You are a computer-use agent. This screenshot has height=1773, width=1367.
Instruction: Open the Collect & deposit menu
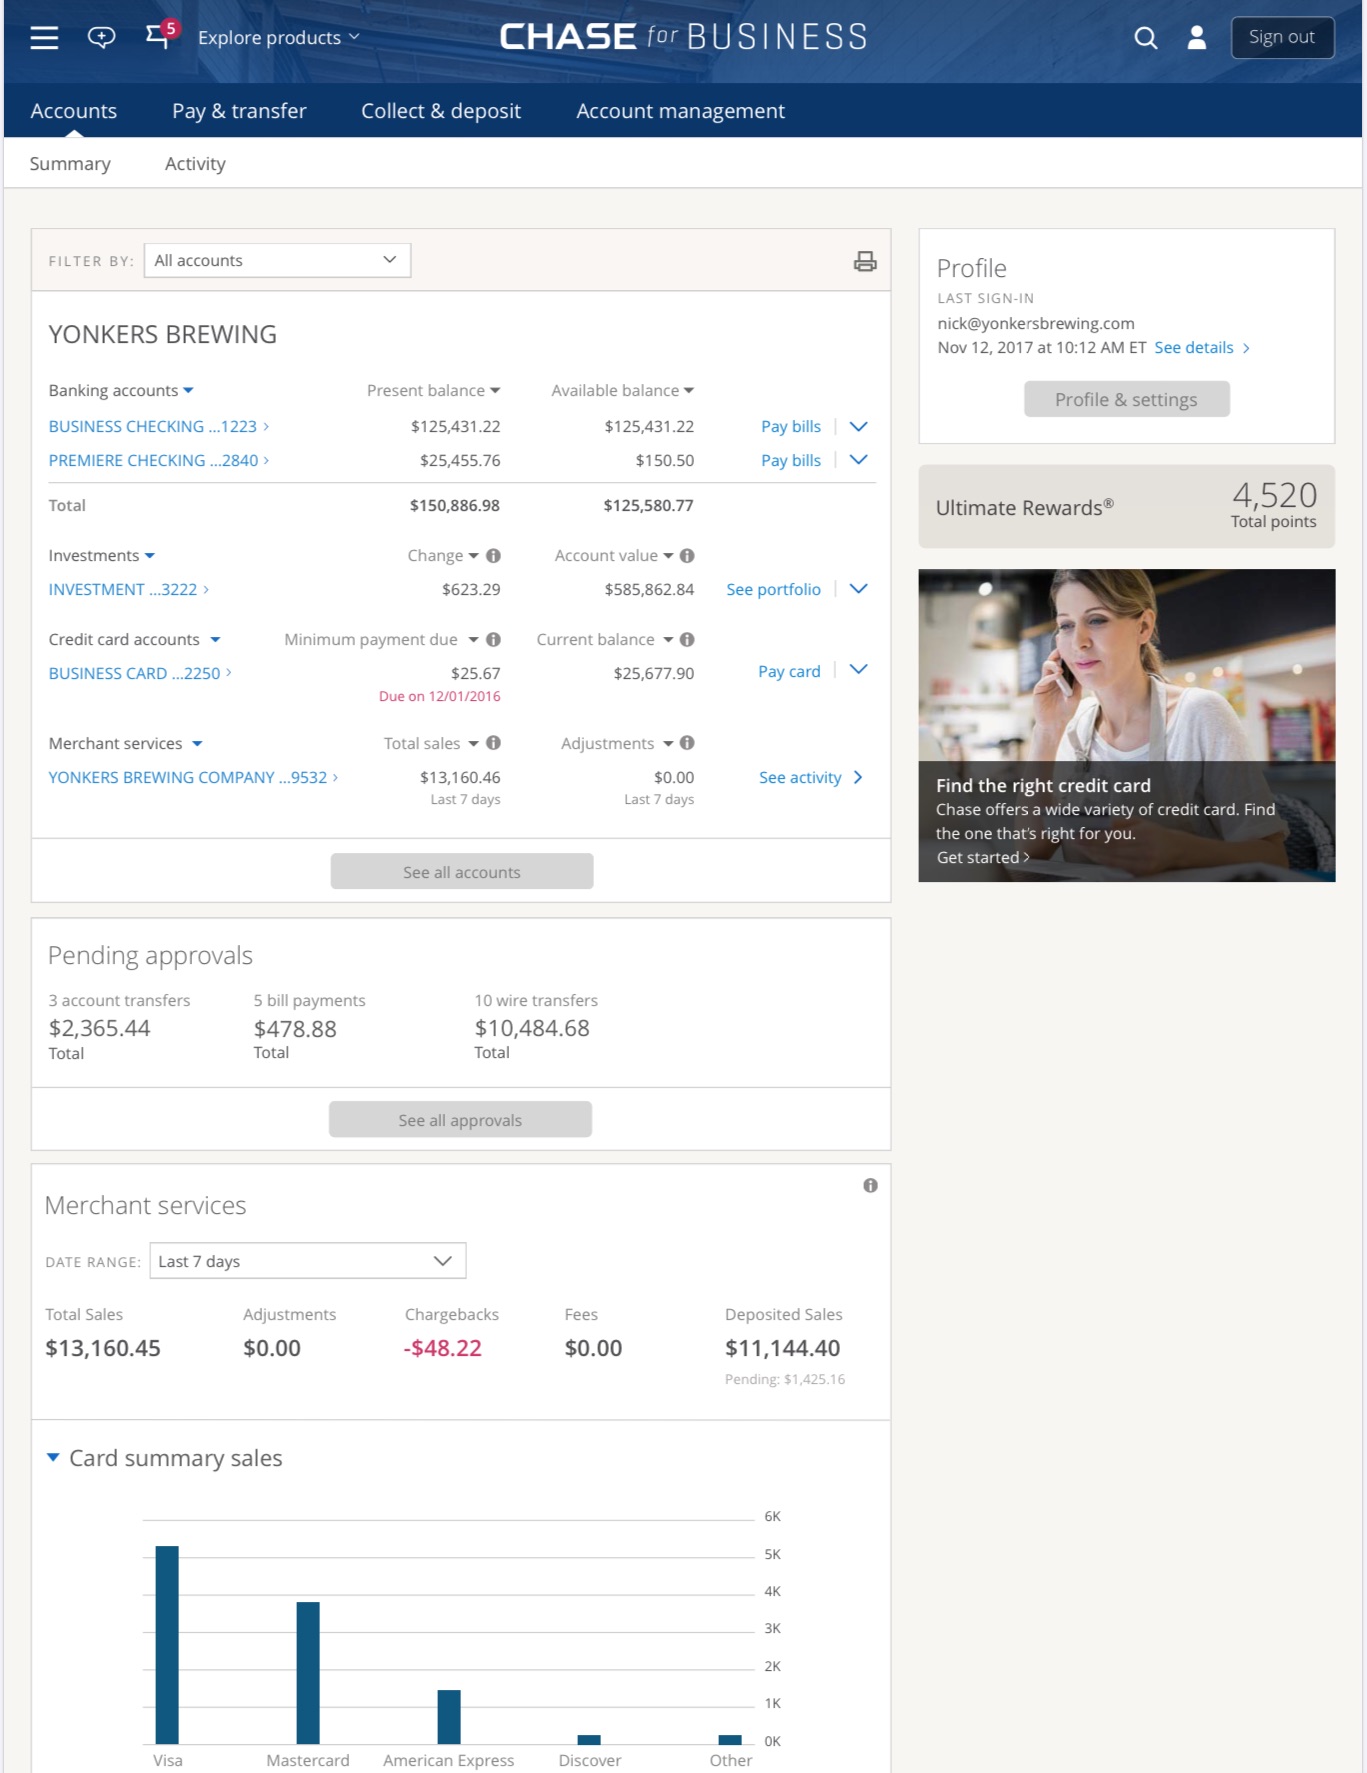441,111
